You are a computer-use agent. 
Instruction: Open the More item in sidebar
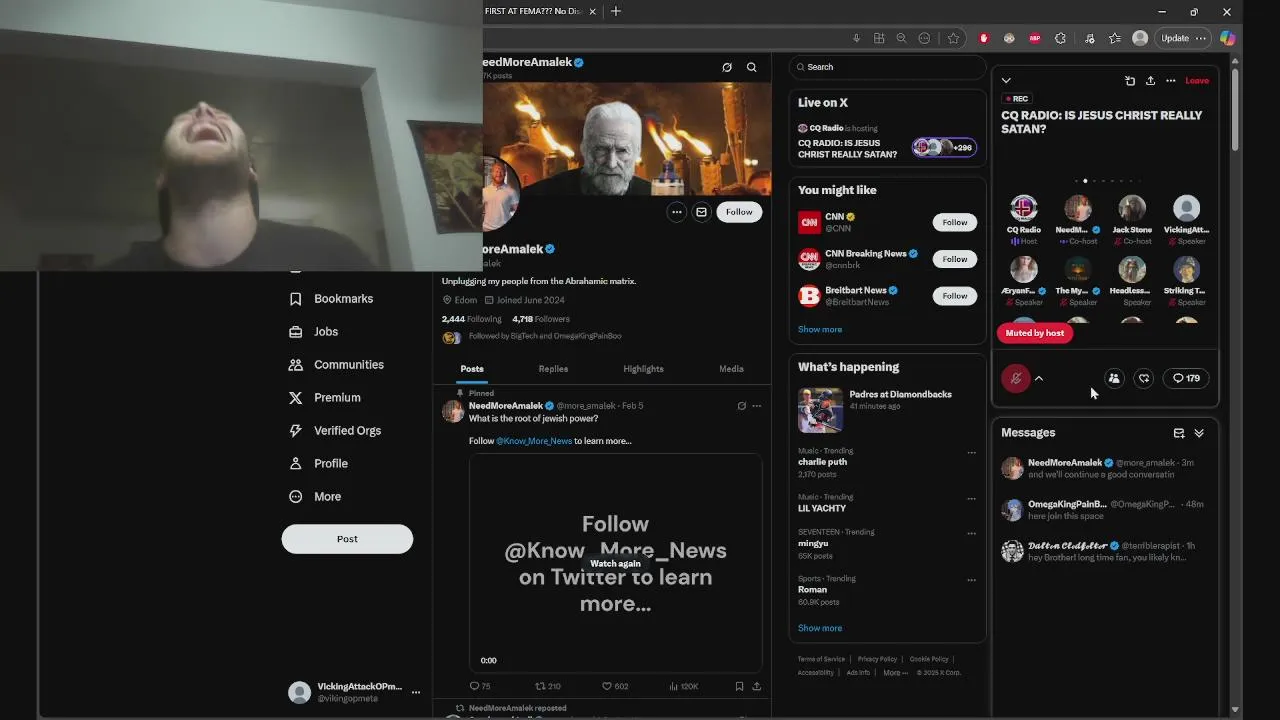pos(315,497)
